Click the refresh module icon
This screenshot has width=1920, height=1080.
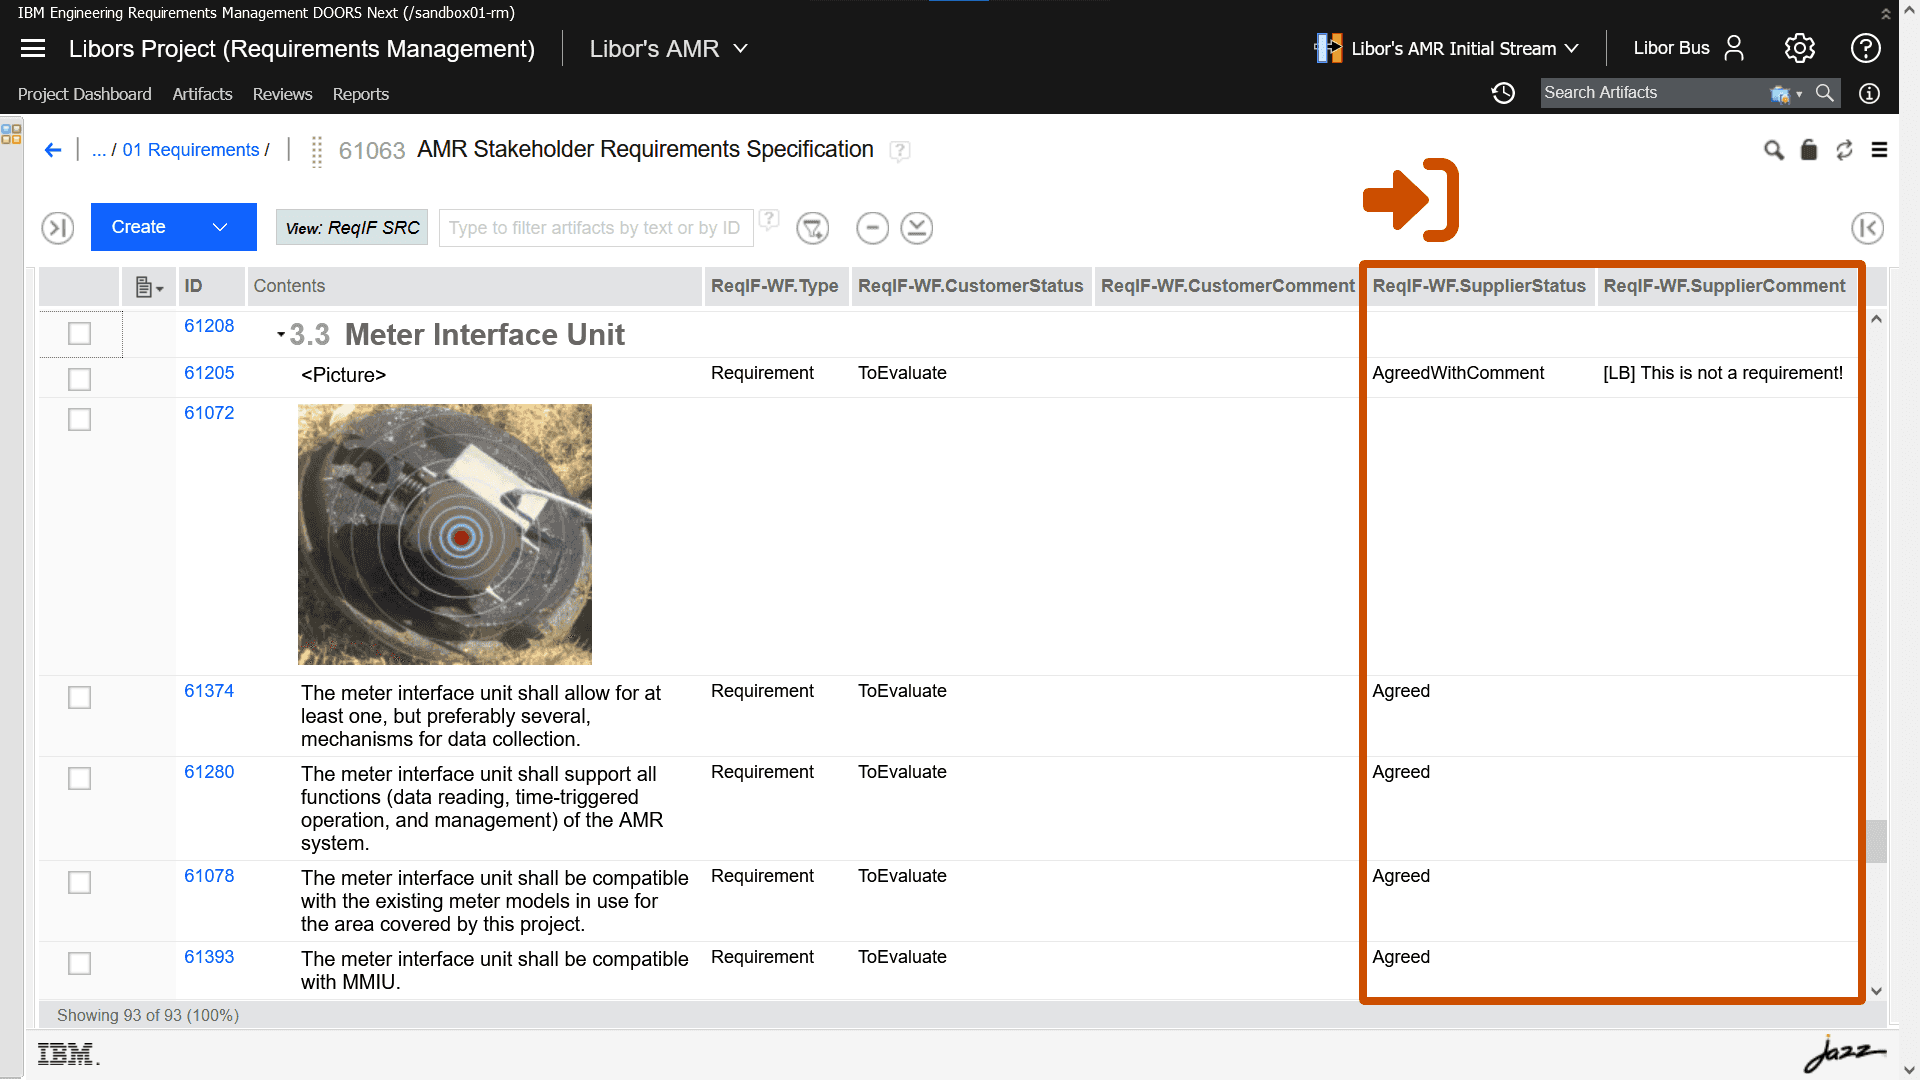click(x=1844, y=150)
